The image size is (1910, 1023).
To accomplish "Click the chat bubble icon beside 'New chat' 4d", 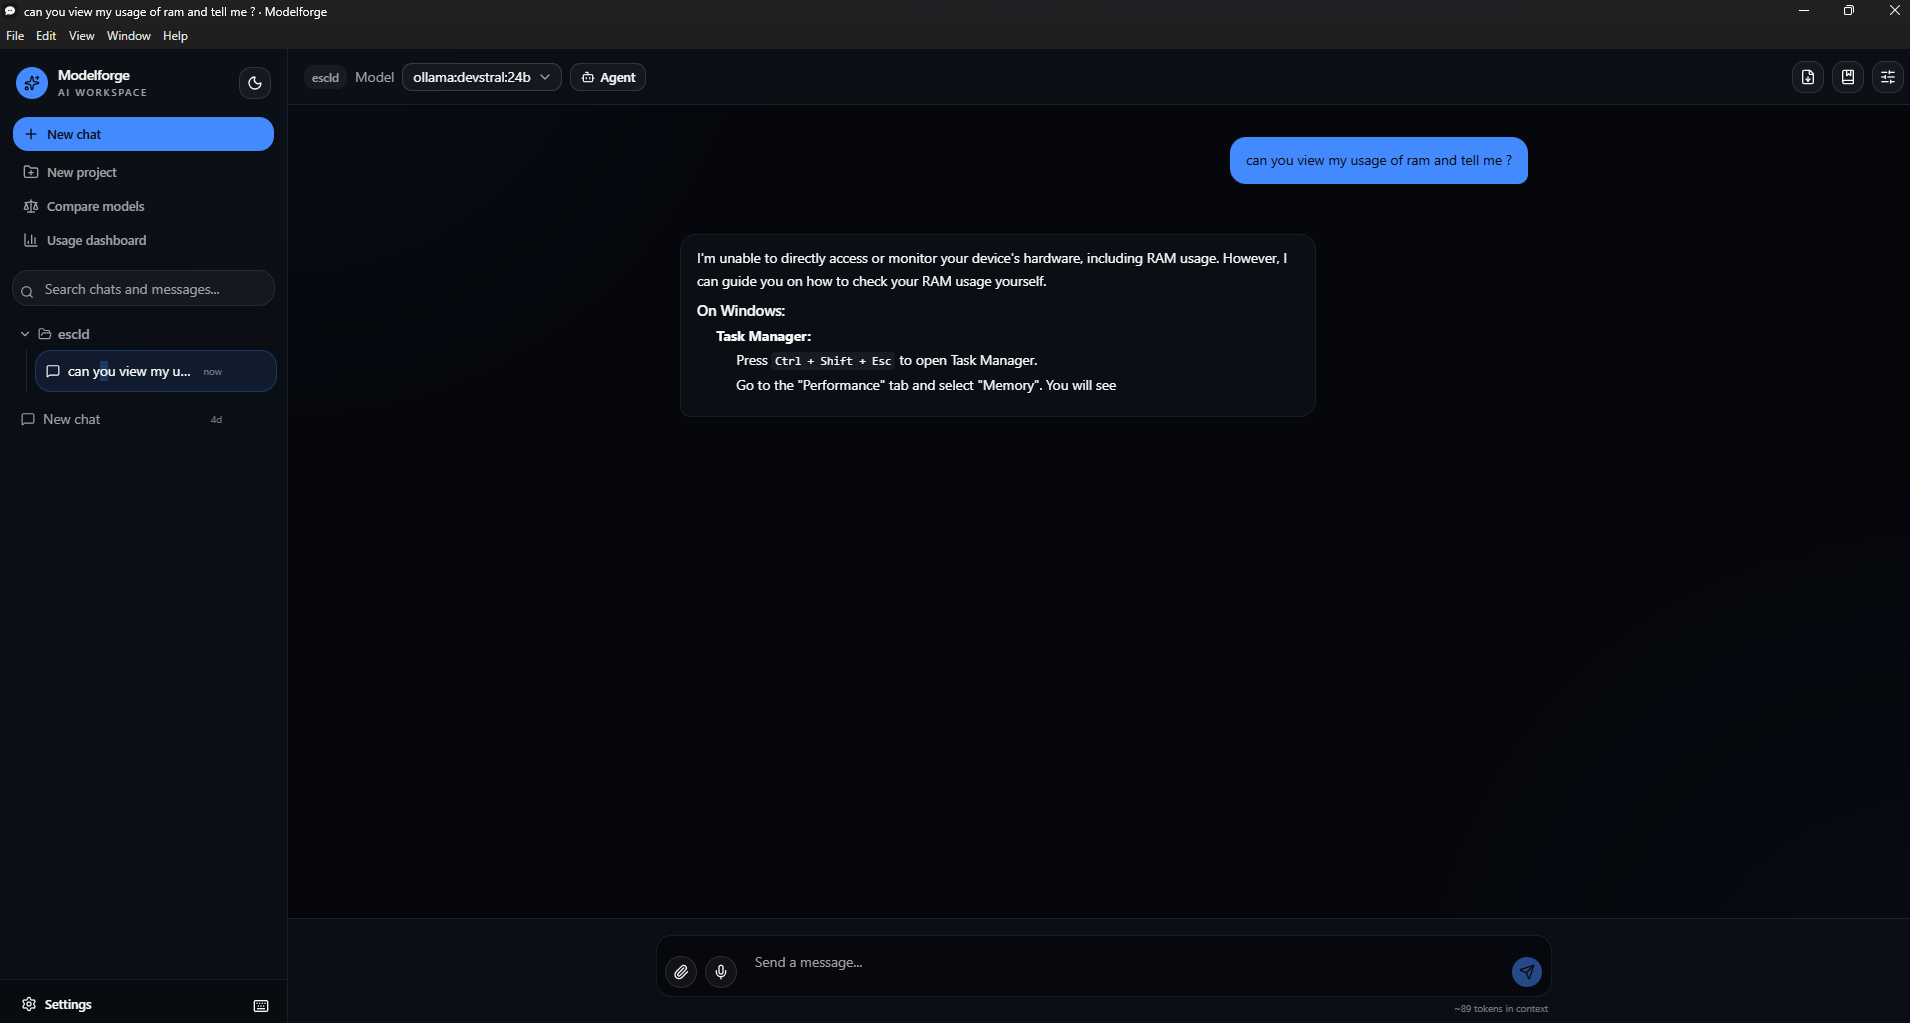I will (28, 419).
